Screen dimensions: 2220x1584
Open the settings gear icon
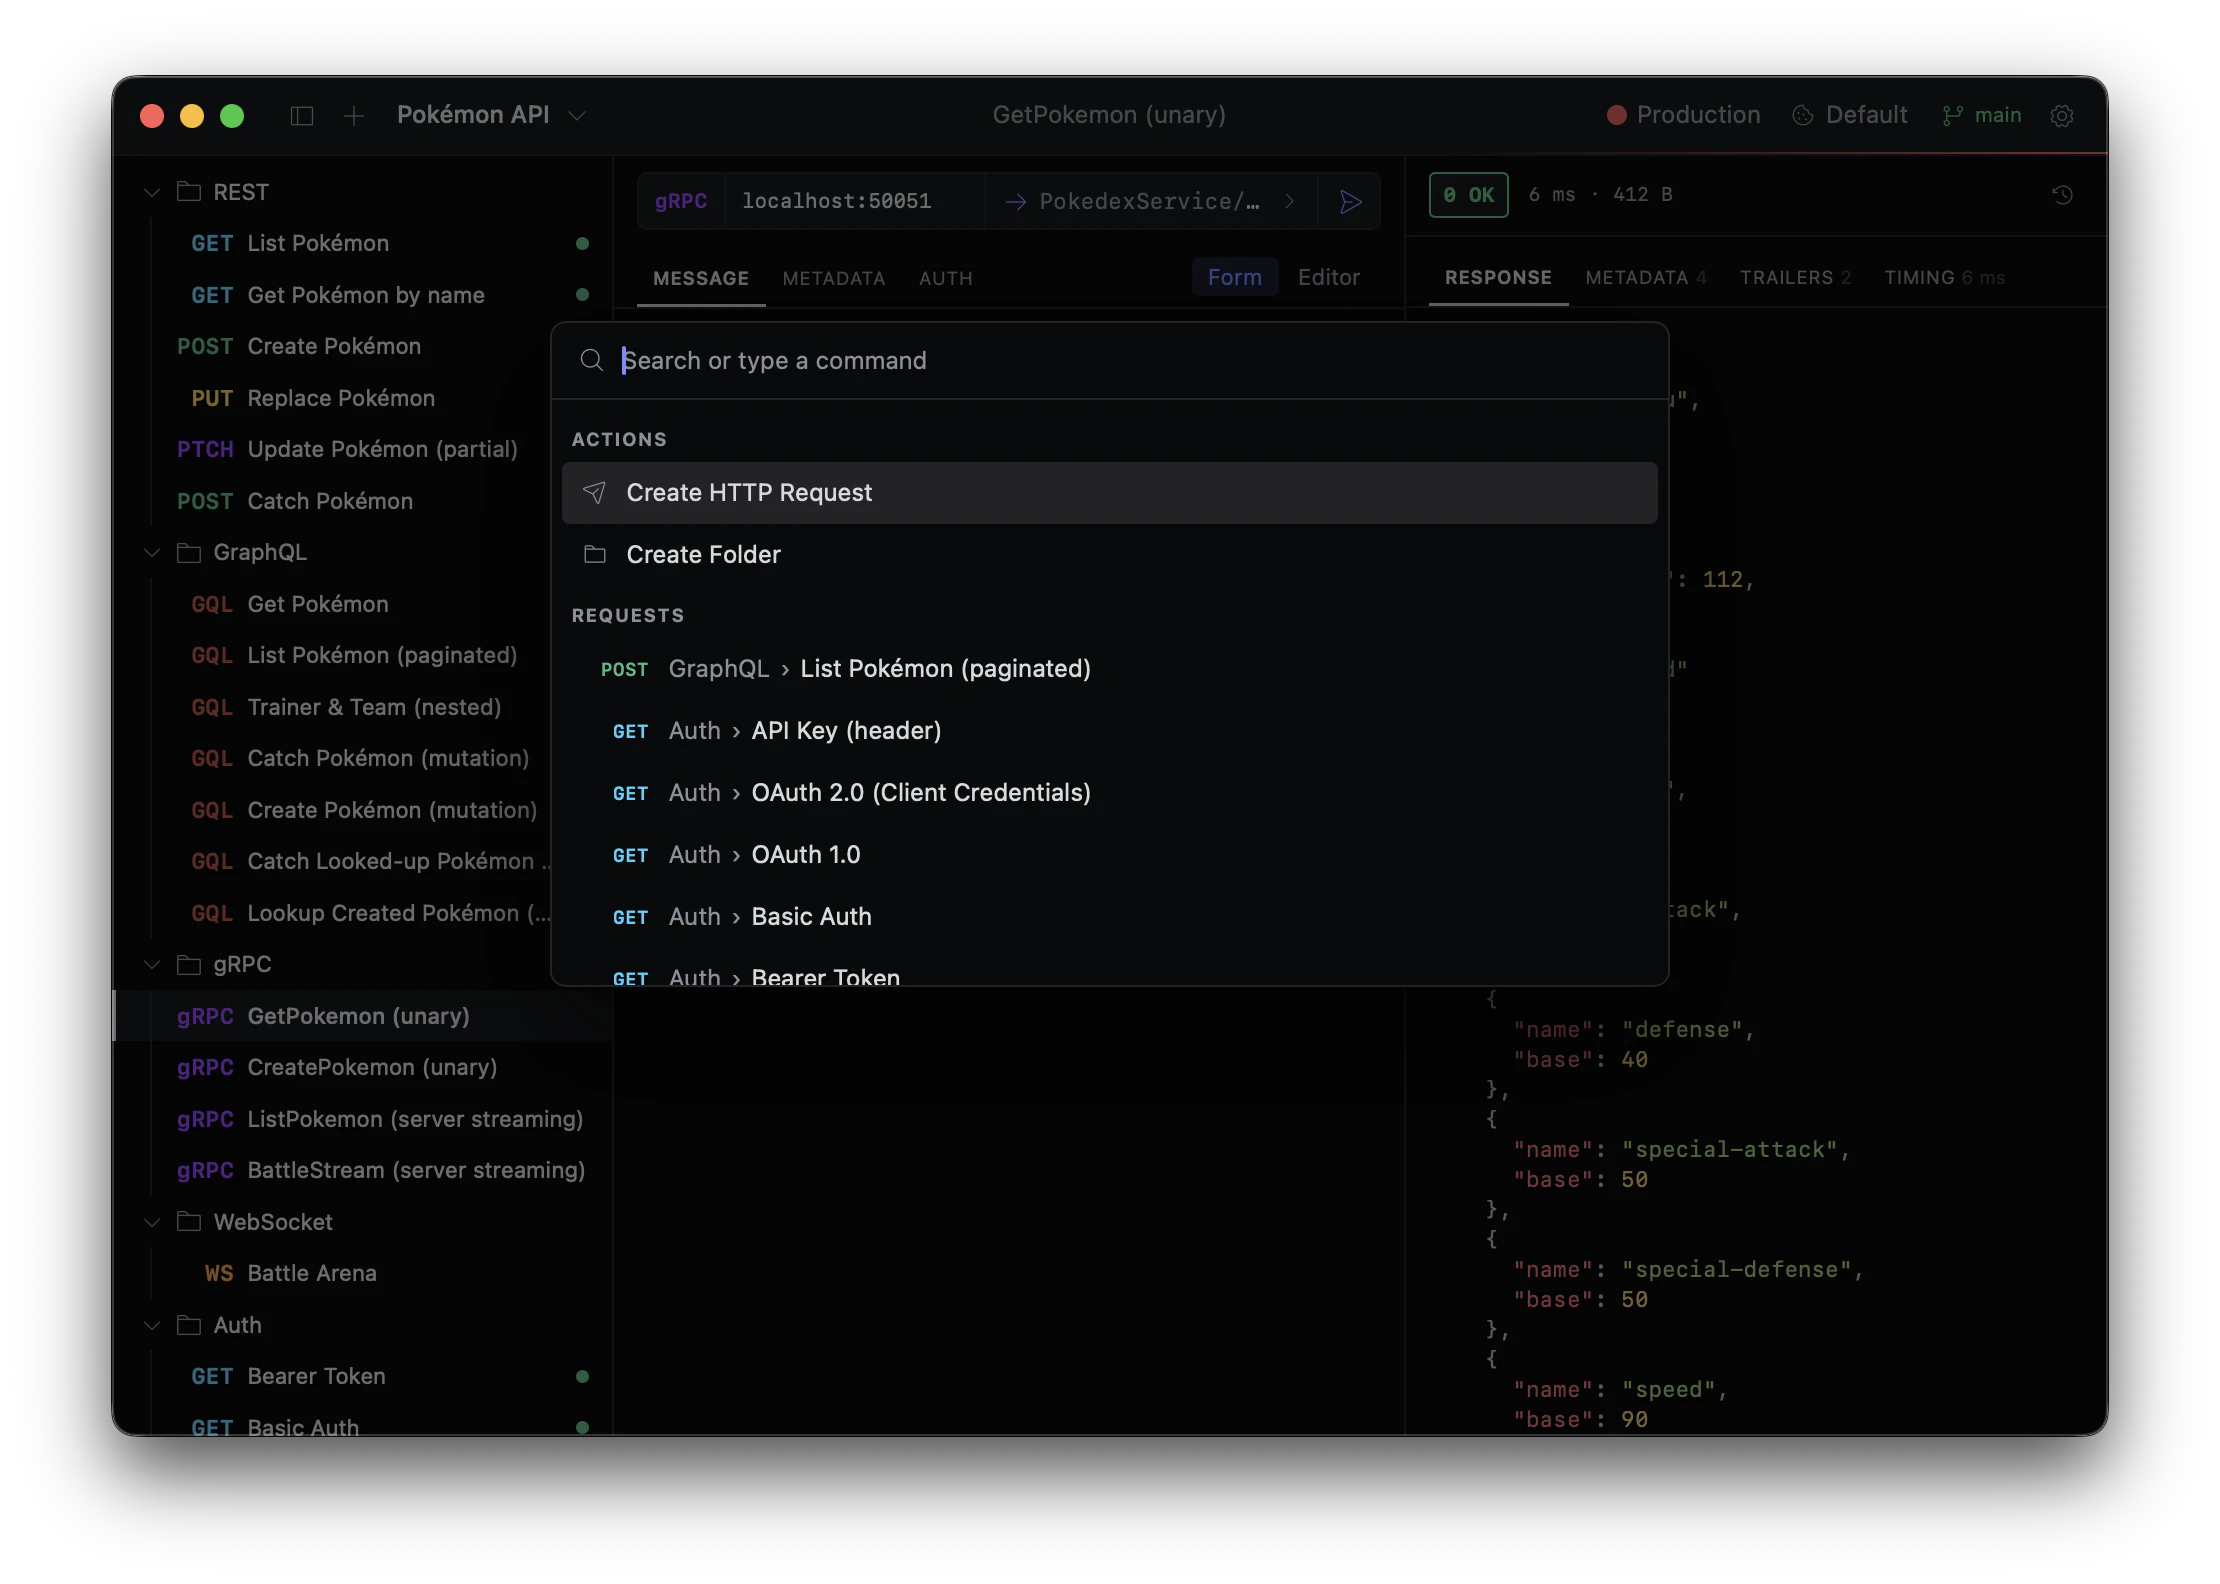[2061, 116]
